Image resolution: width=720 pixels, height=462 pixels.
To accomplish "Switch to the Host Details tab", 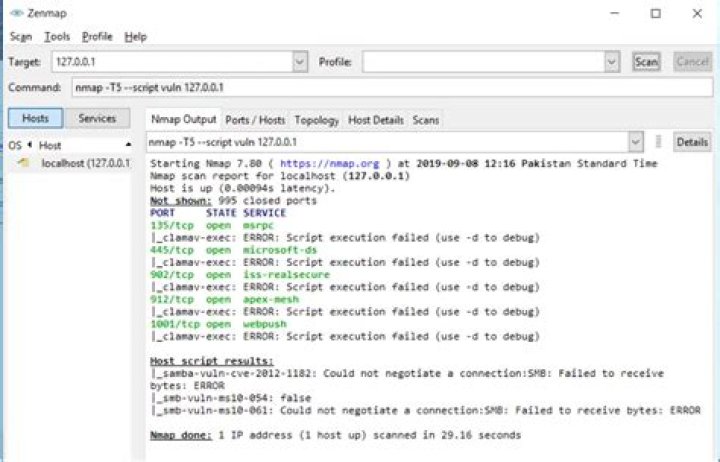I will click(x=376, y=120).
